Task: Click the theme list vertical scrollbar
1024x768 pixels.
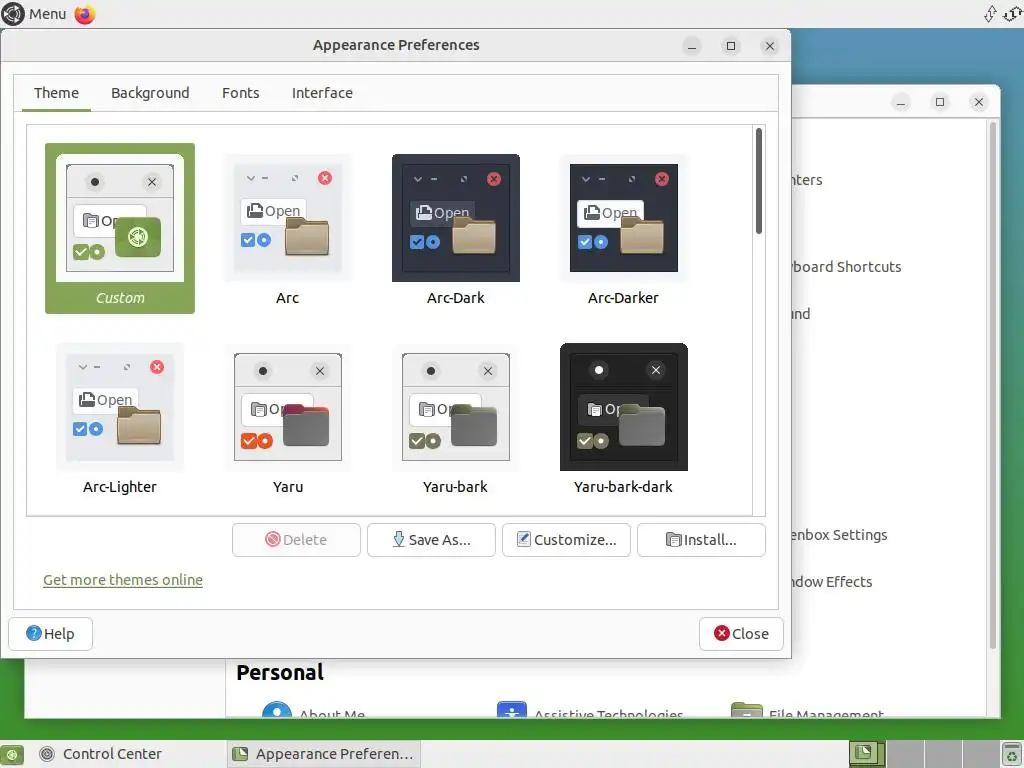Action: (758, 181)
